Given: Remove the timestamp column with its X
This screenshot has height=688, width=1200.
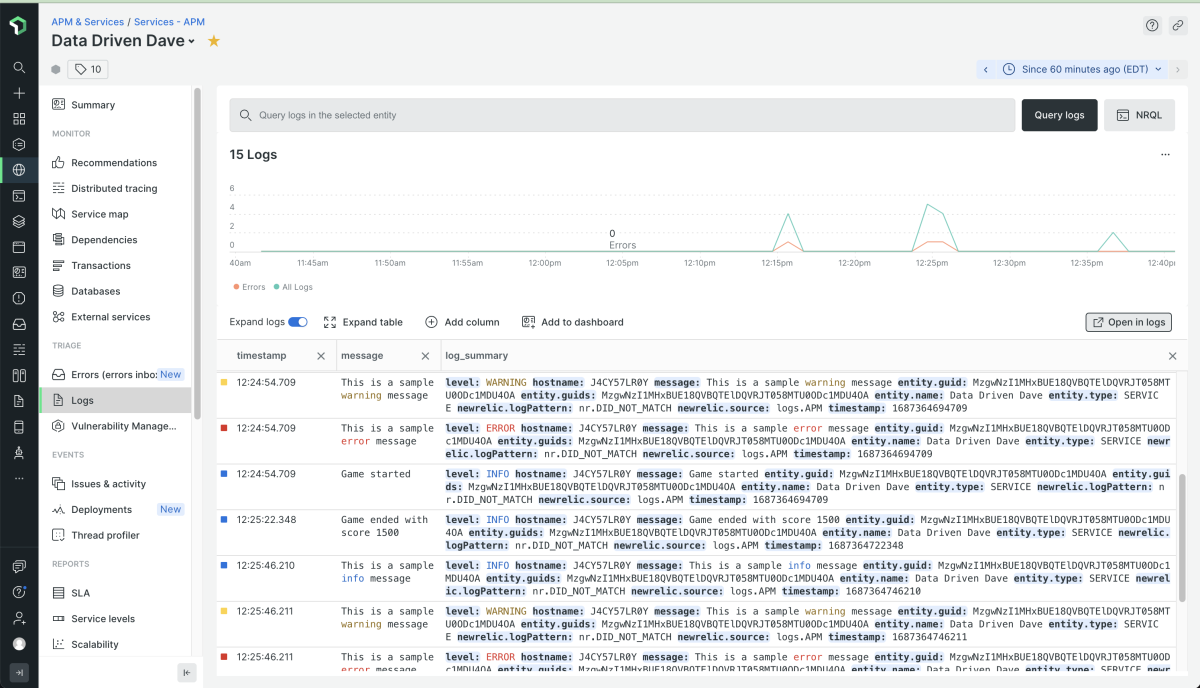Looking at the screenshot, I should point(321,356).
